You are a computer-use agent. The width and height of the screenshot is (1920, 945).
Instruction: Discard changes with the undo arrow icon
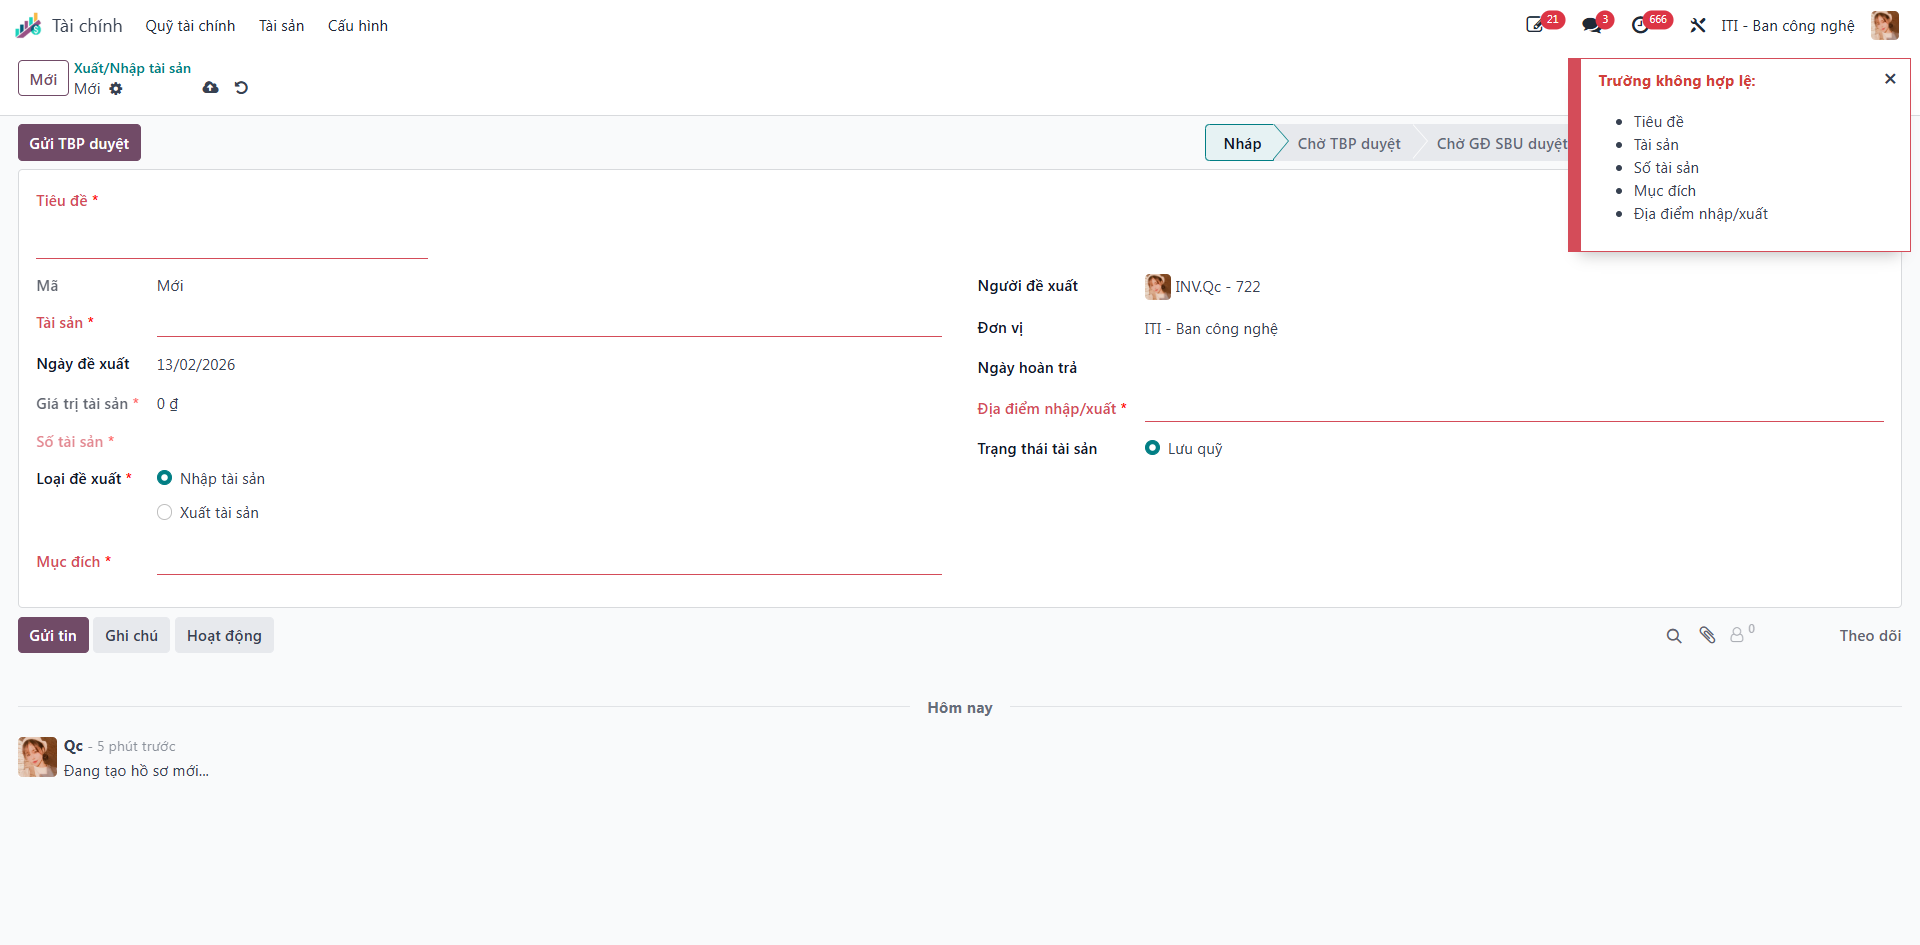coord(241,88)
